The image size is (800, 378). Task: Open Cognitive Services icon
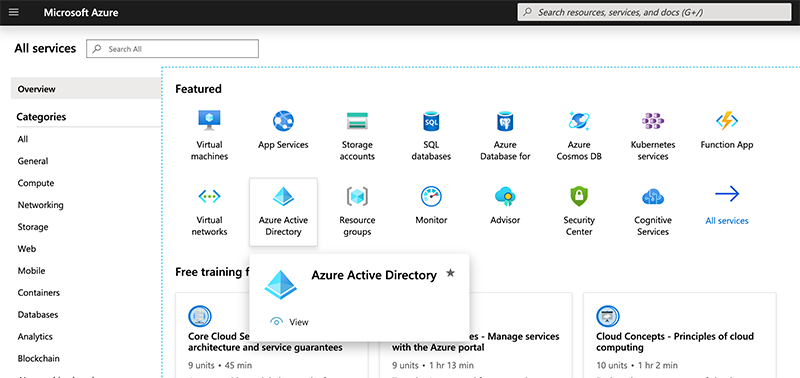(653, 196)
